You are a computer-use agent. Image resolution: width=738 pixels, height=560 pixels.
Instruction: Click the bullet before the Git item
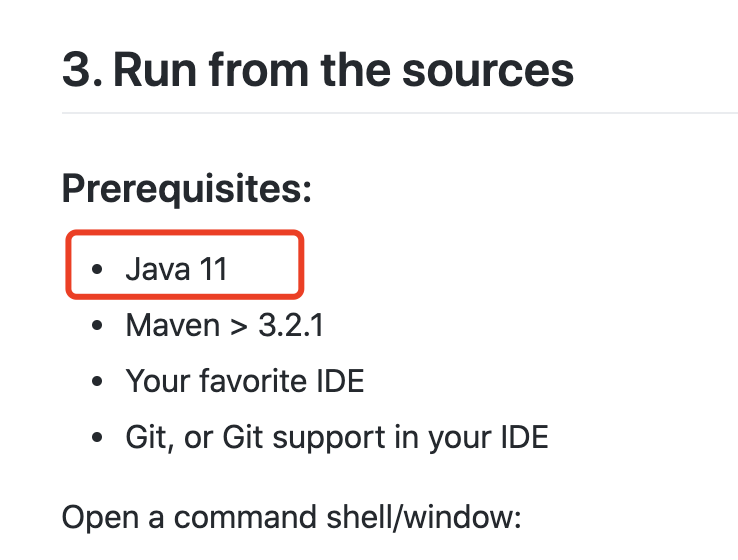(x=97, y=438)
